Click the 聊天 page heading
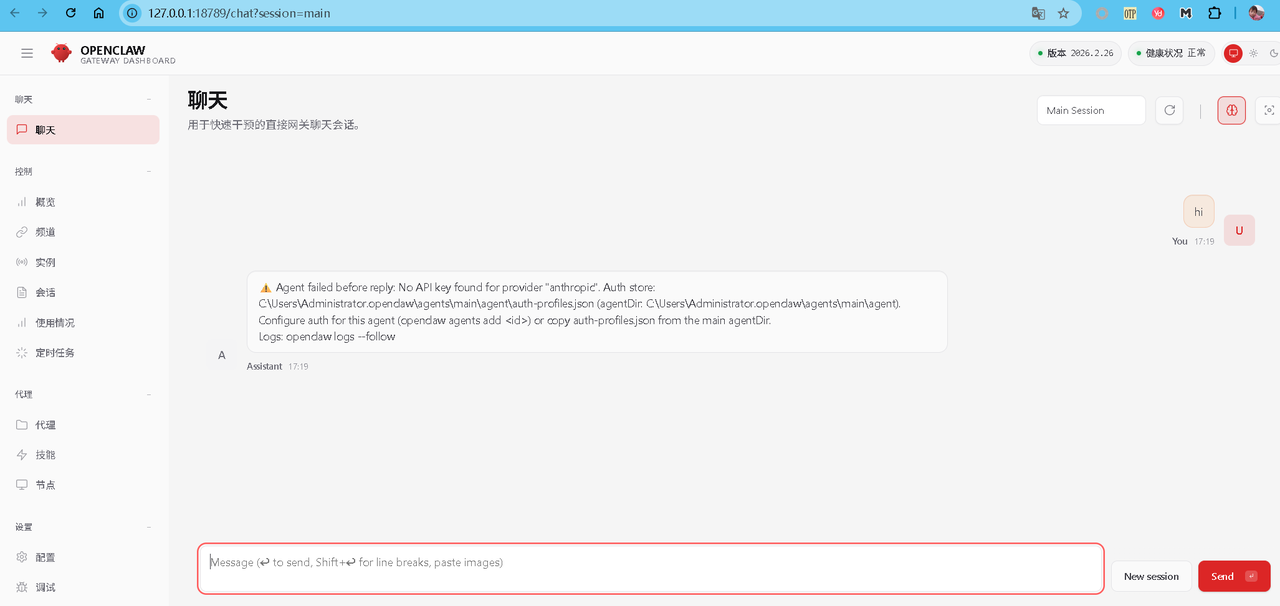This screenshot has width=1280, height=606. point(208,100)
